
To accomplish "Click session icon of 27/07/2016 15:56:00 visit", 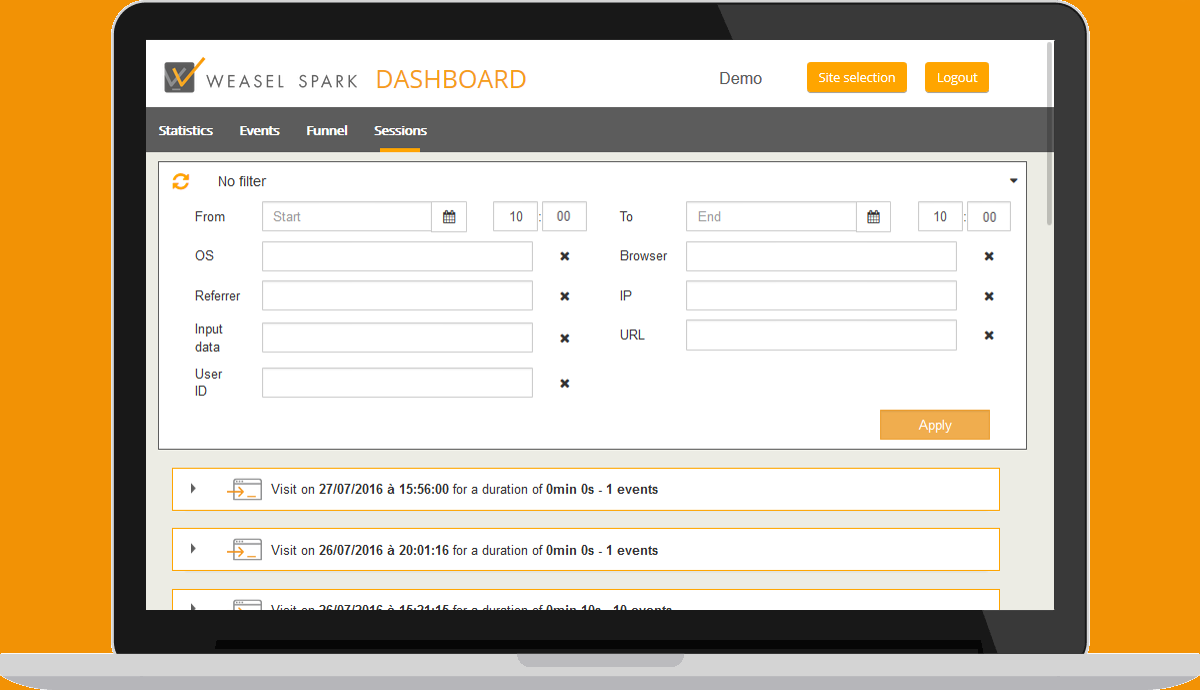I will pos(245,489).
